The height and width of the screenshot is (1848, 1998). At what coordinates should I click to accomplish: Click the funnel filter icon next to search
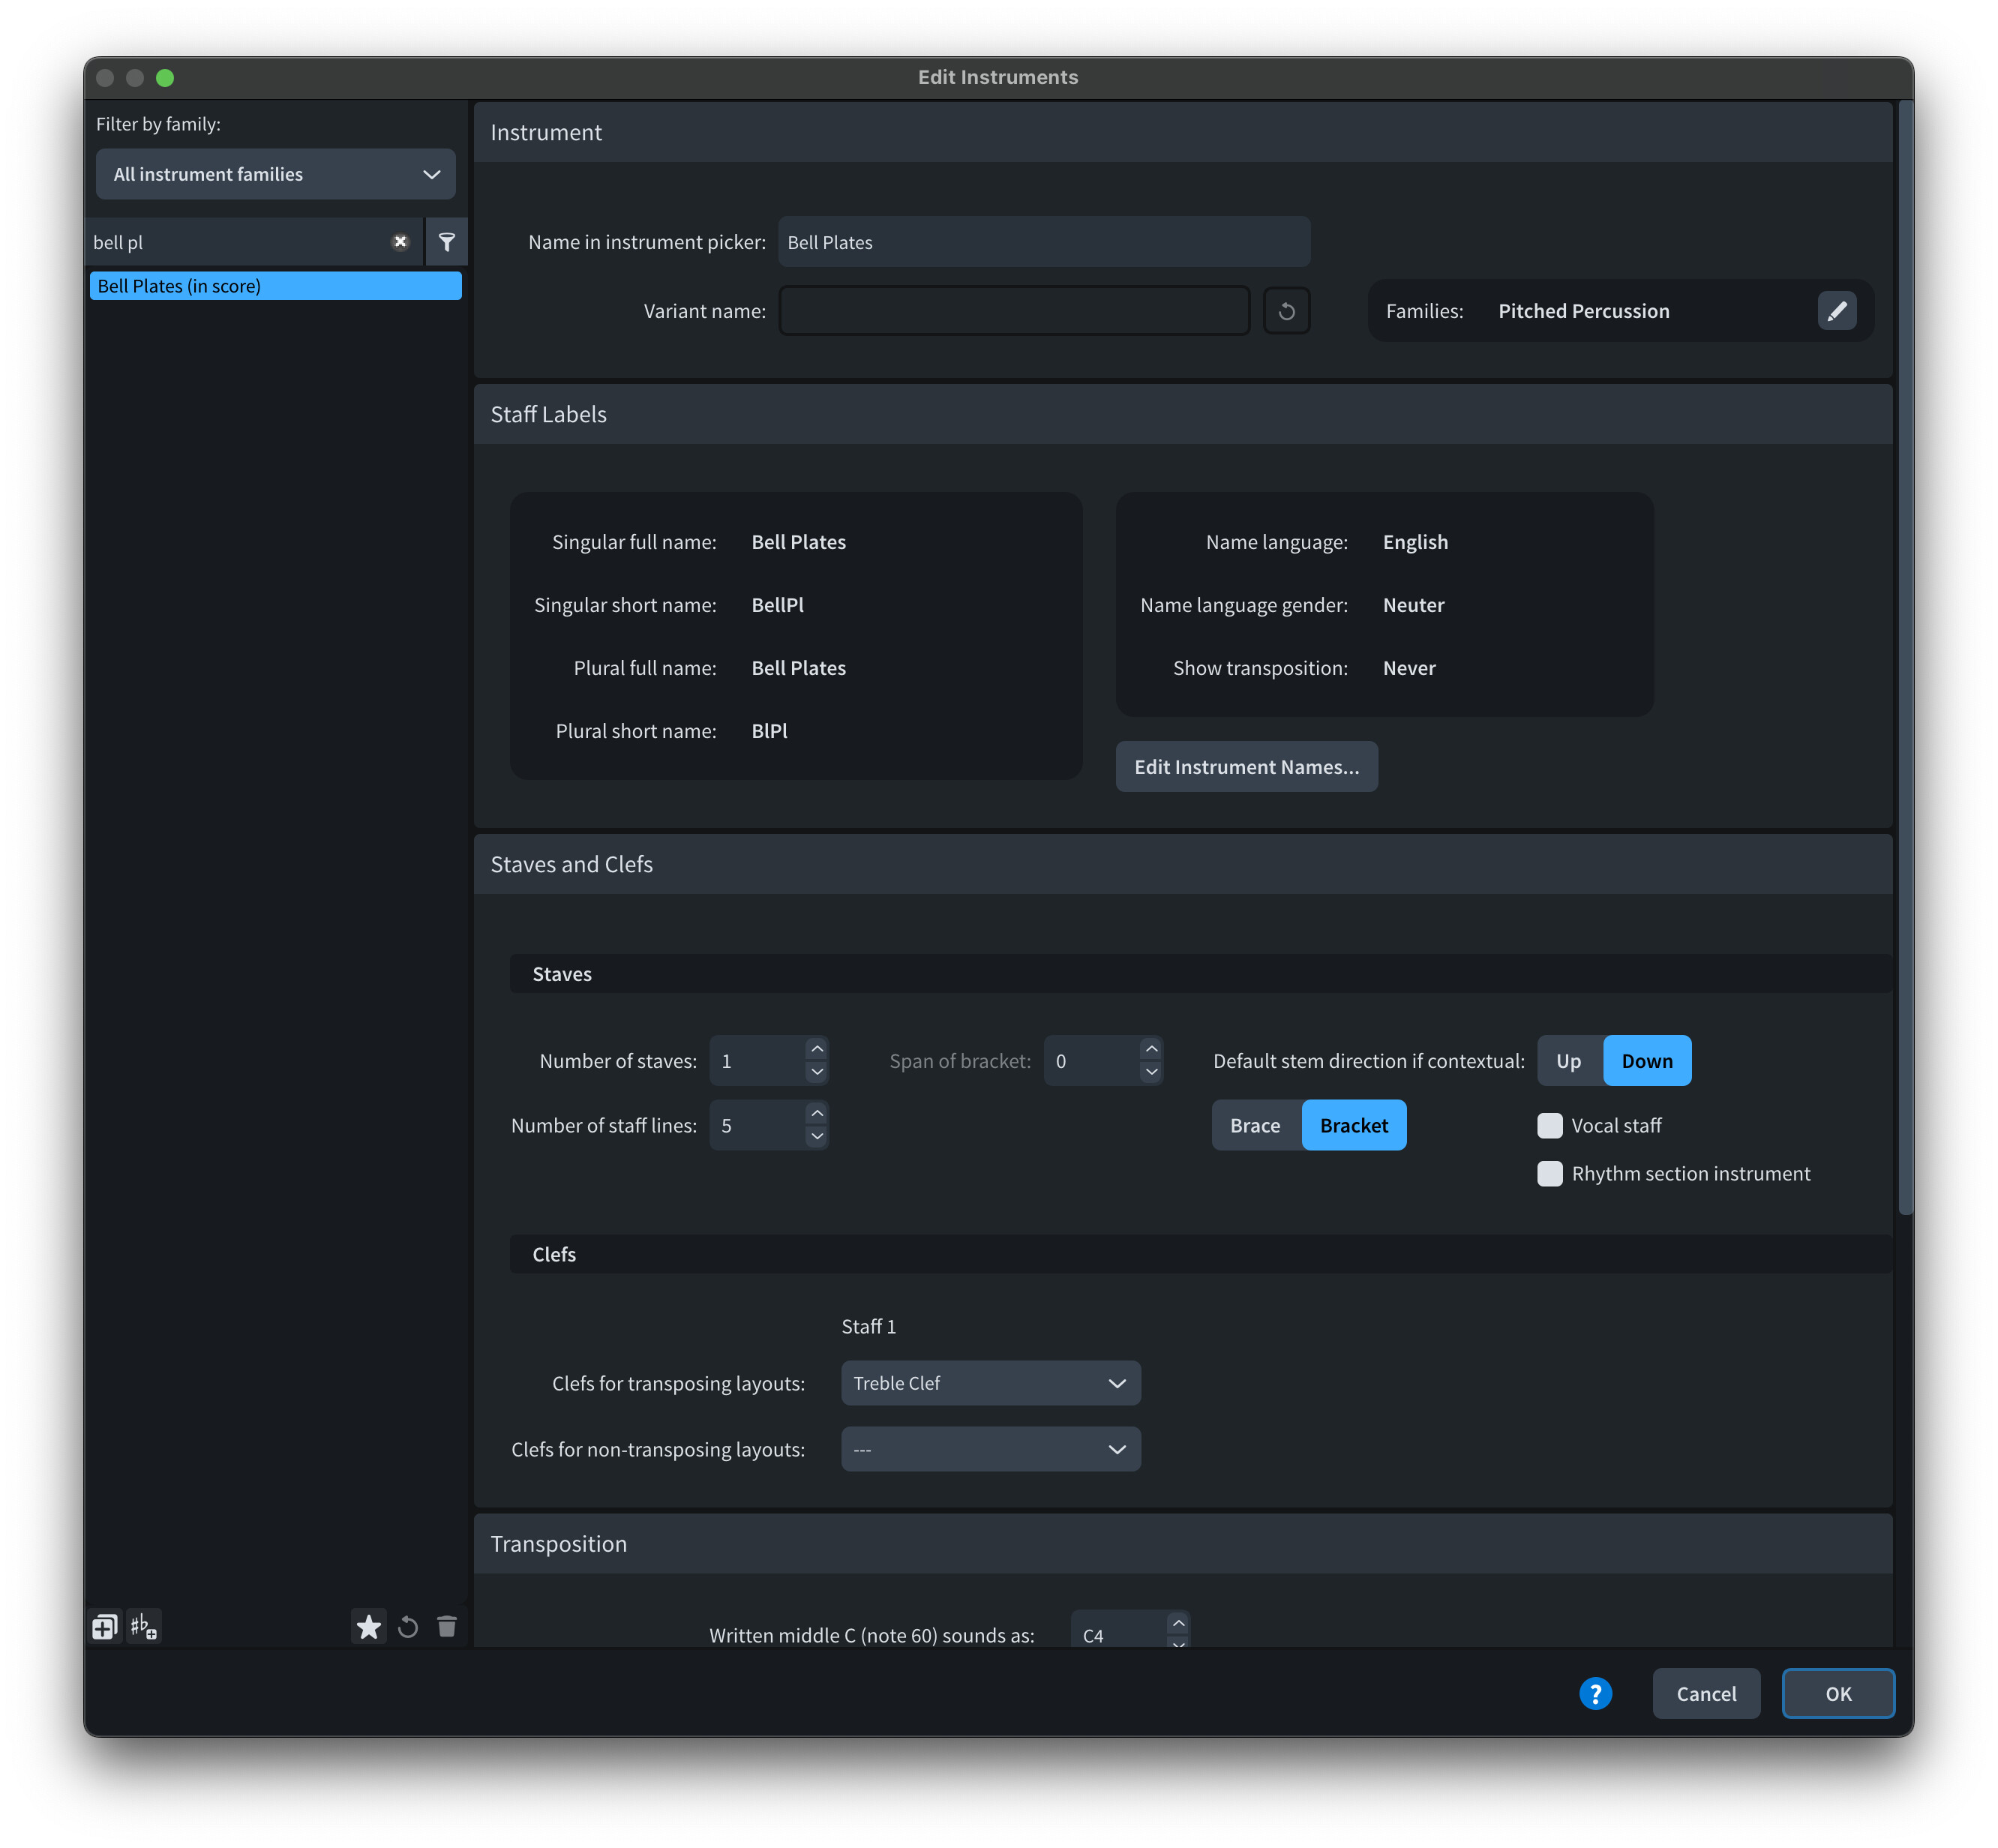(447, 242)
